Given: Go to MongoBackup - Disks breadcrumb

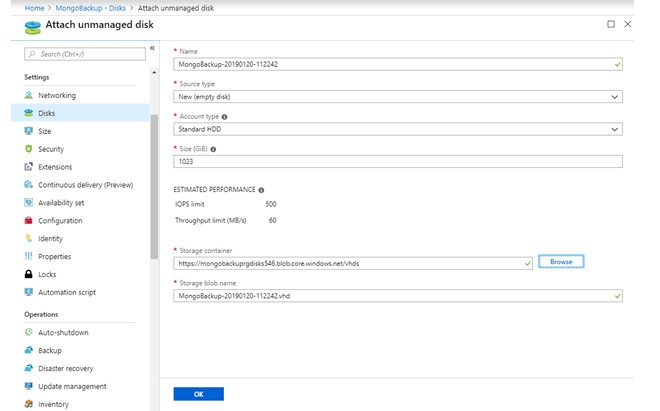Looking at the screenshot, I should [90, 8].
